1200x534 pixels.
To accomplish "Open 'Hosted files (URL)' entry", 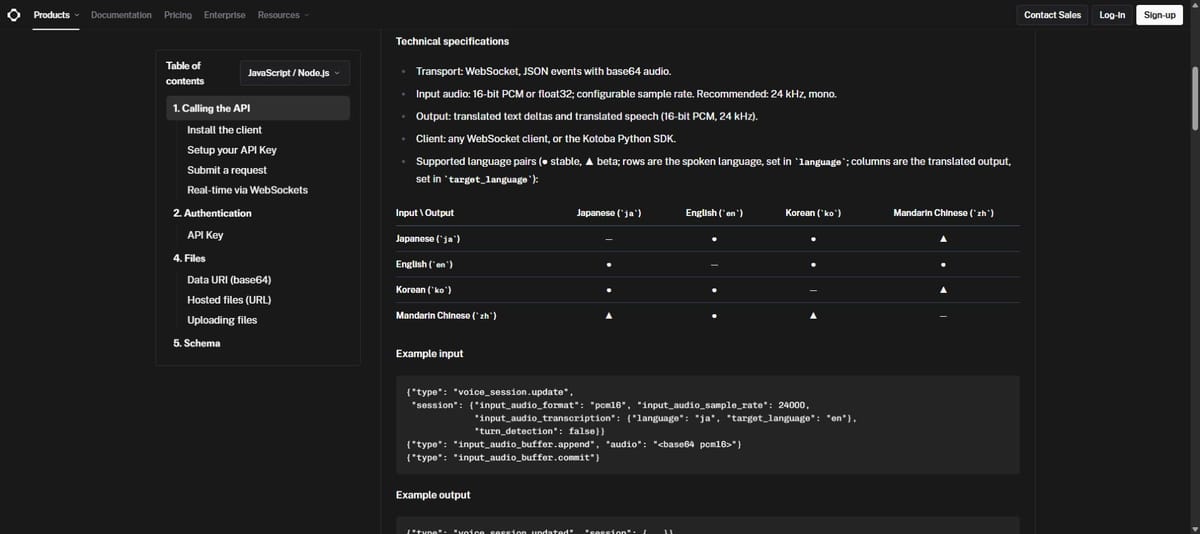I will pyautogui.click(x=229, y=300).
